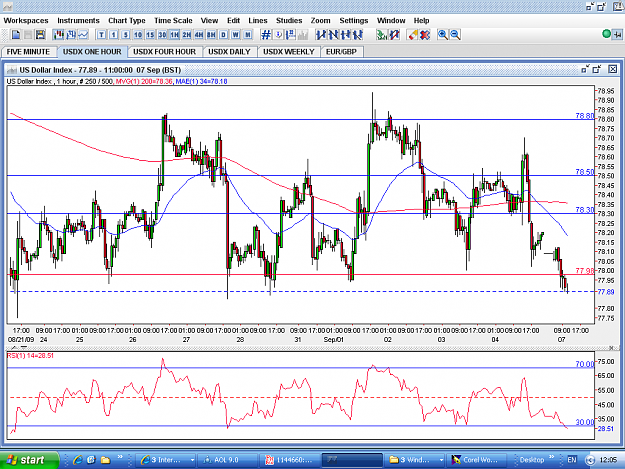Click the MAE(1) 34=78.18 study label
This screenshot has width=625, height=469.
[x=201, y=81]
